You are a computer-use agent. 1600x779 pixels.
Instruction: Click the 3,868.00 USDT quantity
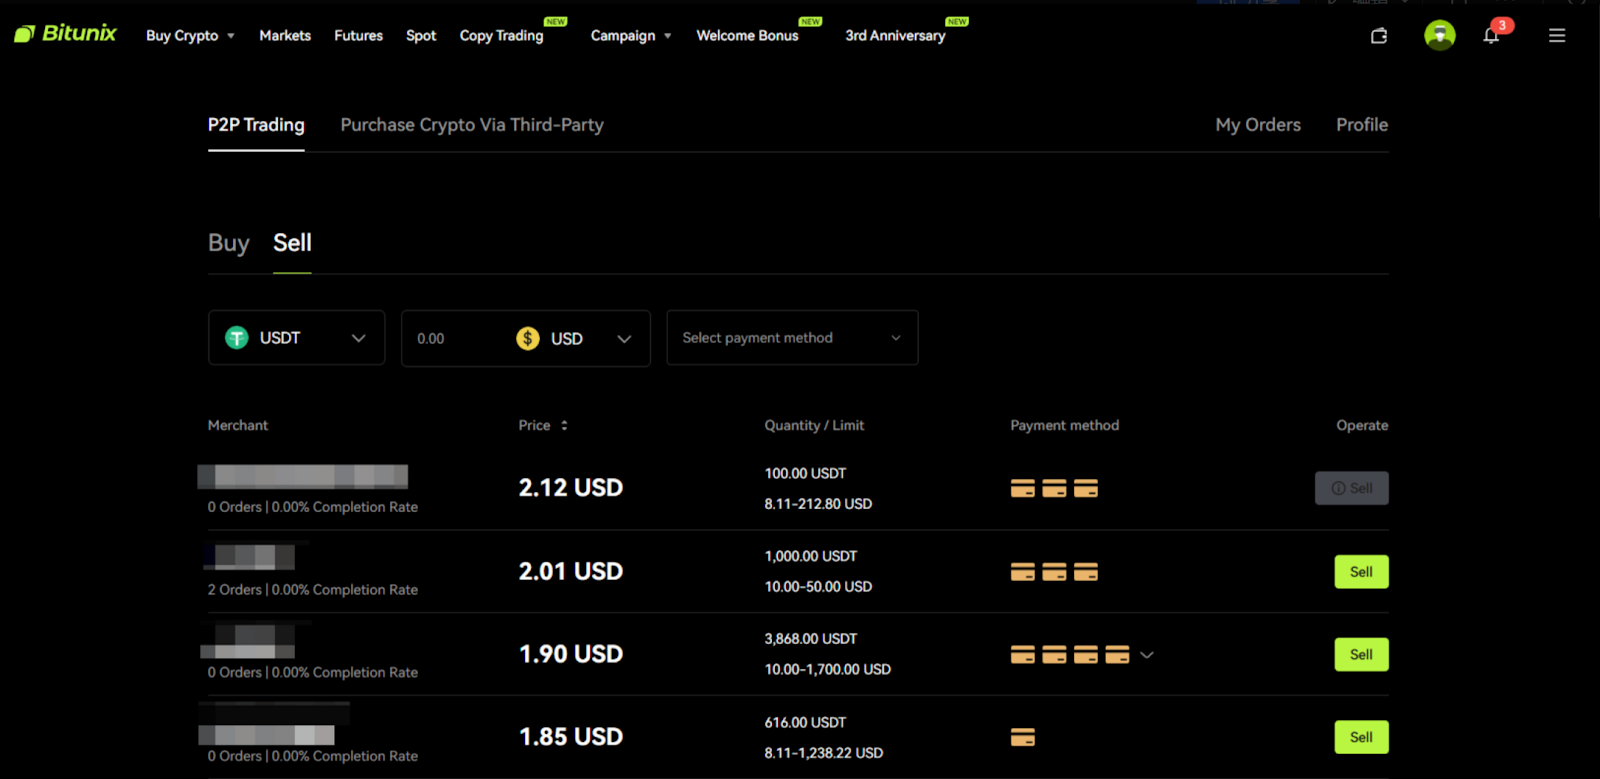pyautogui.click(x=811, y=639)
